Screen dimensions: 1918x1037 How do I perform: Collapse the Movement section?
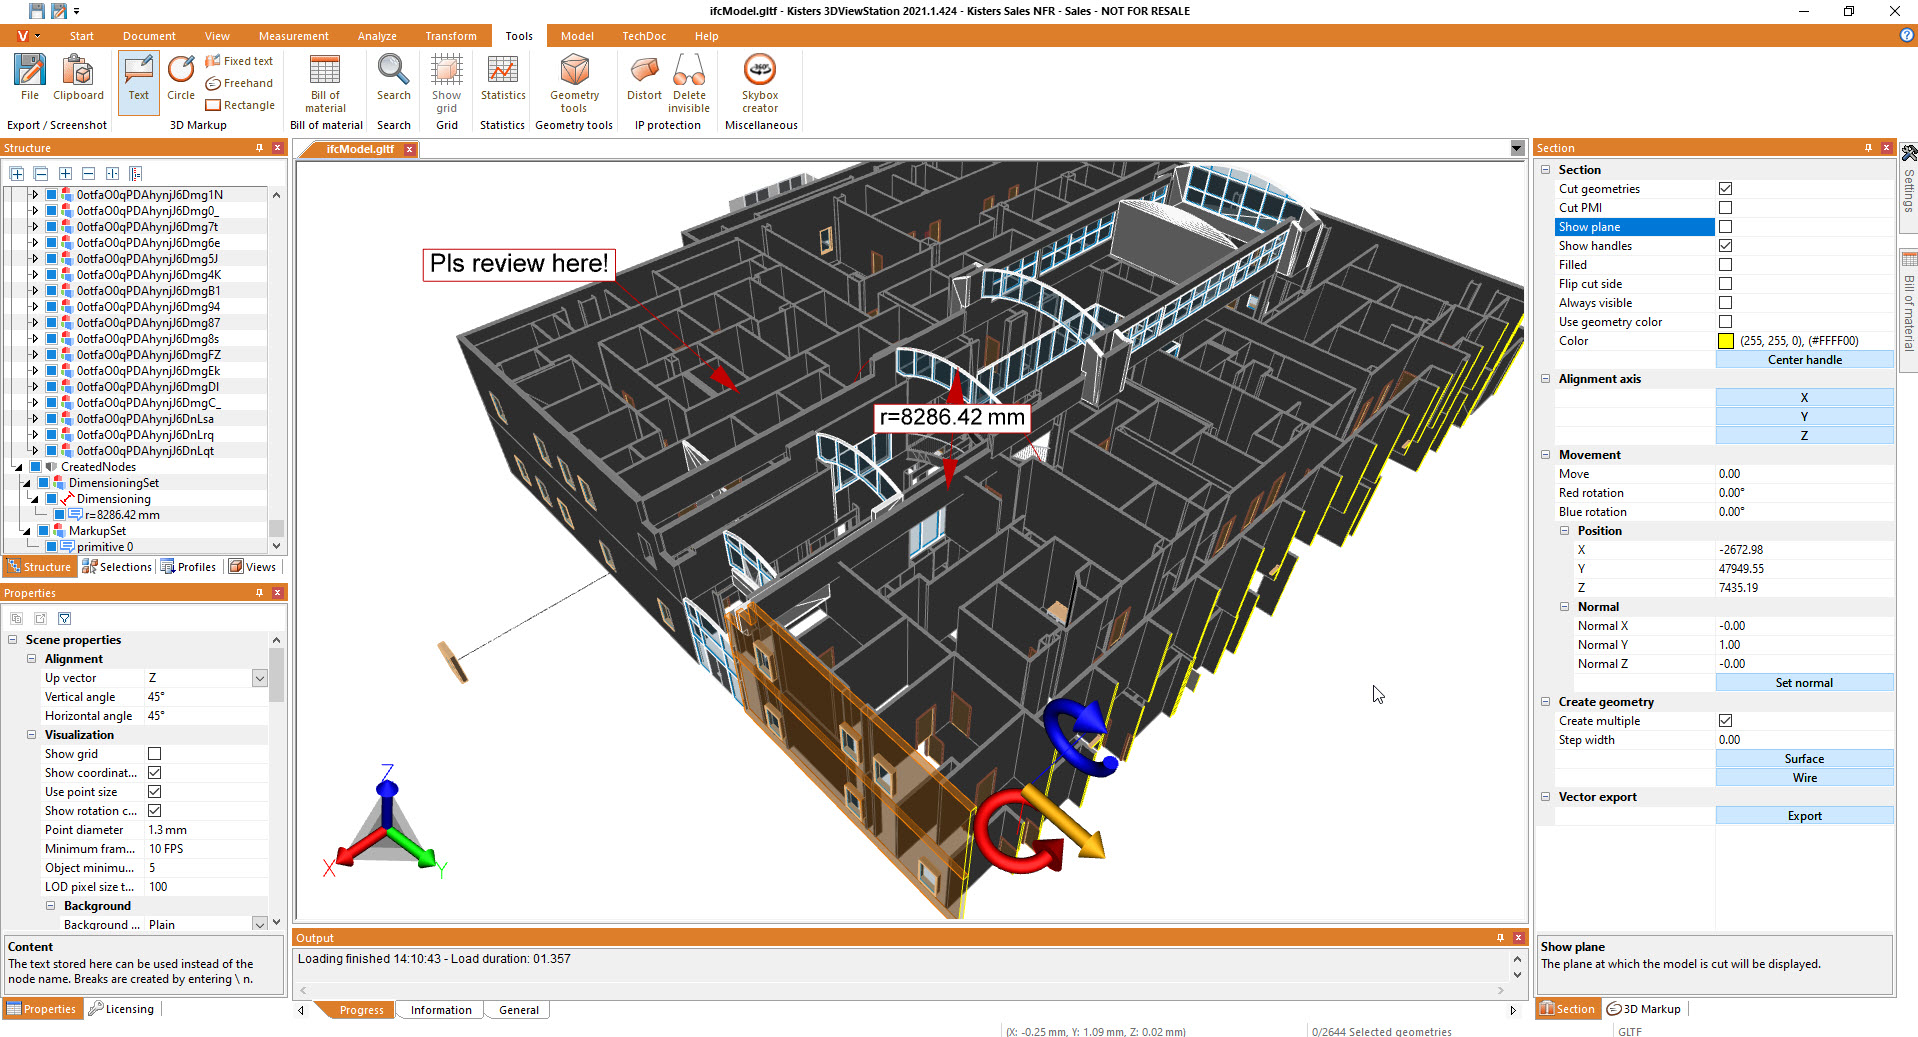(x=1545, y=455)
